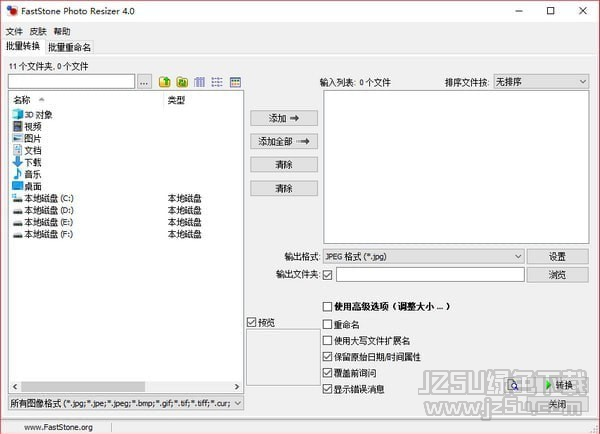Enable the 重命名 checkbox
Image resolution: width=600 pixels, height=434 pixels.
click(327, 325)
